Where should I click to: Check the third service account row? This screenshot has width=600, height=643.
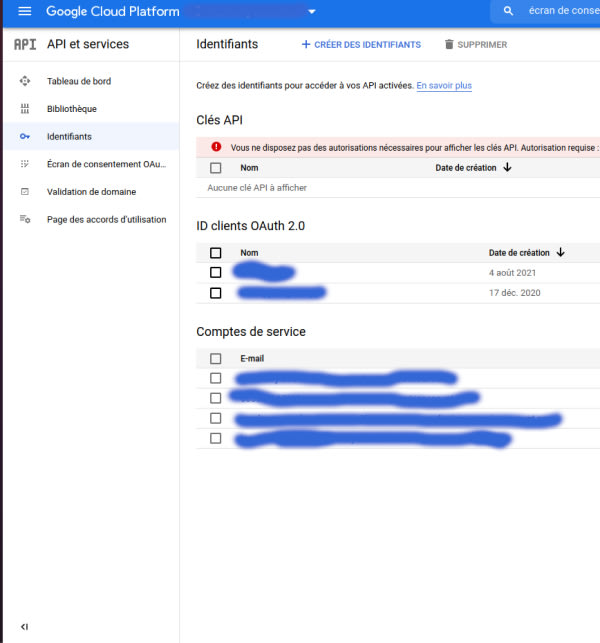point(216,418)
